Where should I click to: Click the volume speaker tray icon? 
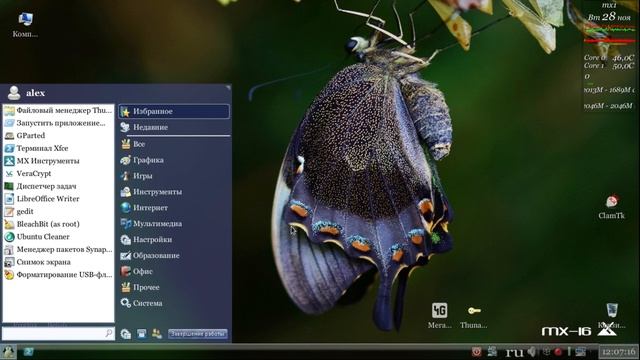click(532, 351)
